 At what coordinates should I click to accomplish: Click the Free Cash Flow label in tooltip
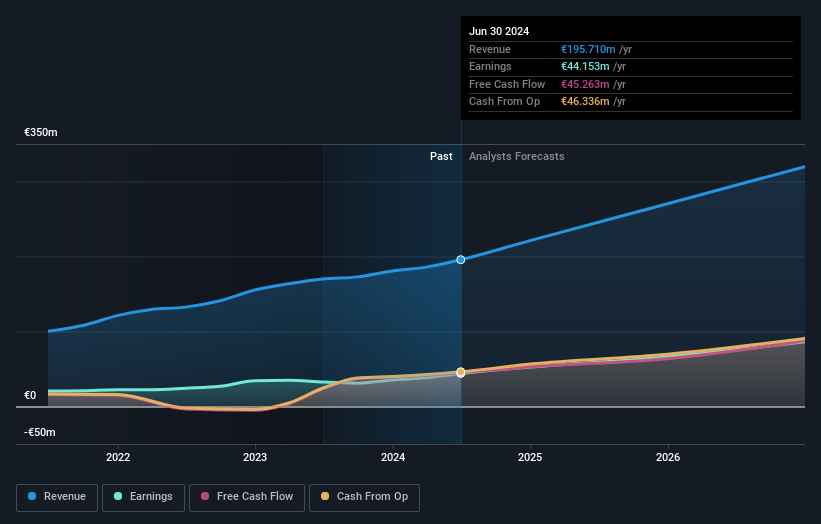click(x=507, y=84)
